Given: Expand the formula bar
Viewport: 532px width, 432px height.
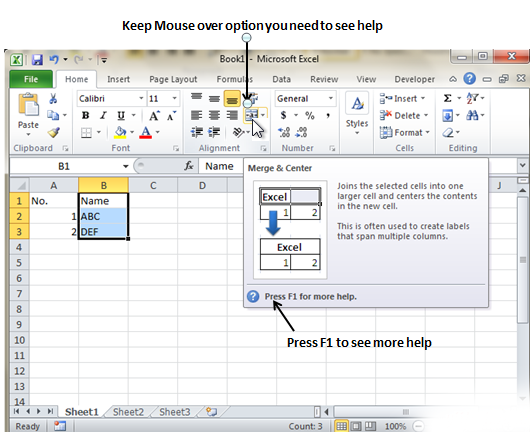Looking at the screenshot, I should 522,166.
